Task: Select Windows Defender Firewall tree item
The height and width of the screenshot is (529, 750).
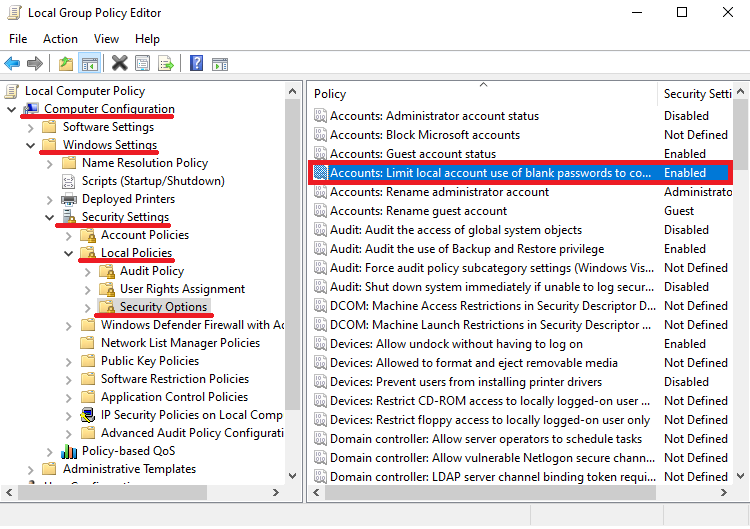Action: click(x=192, y=325)
